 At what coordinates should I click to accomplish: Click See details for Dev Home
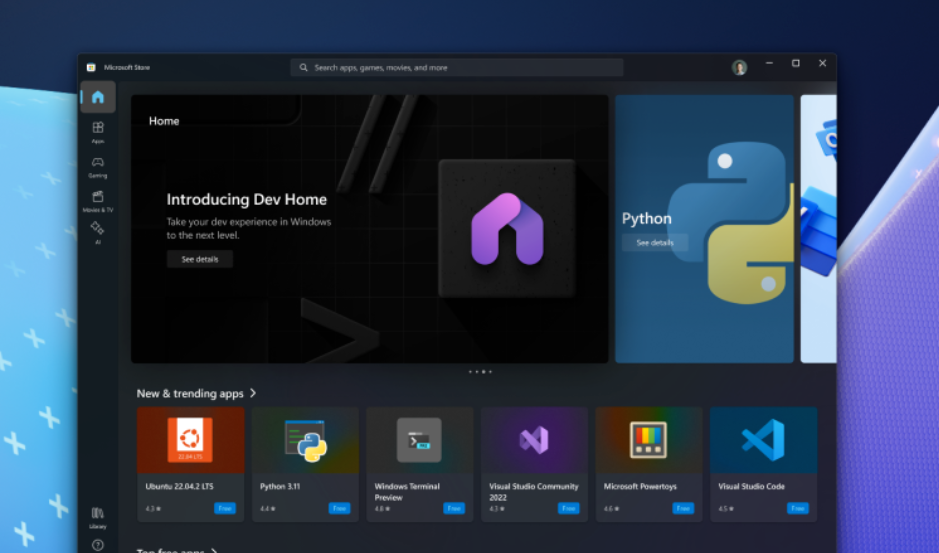coord(199,259)
